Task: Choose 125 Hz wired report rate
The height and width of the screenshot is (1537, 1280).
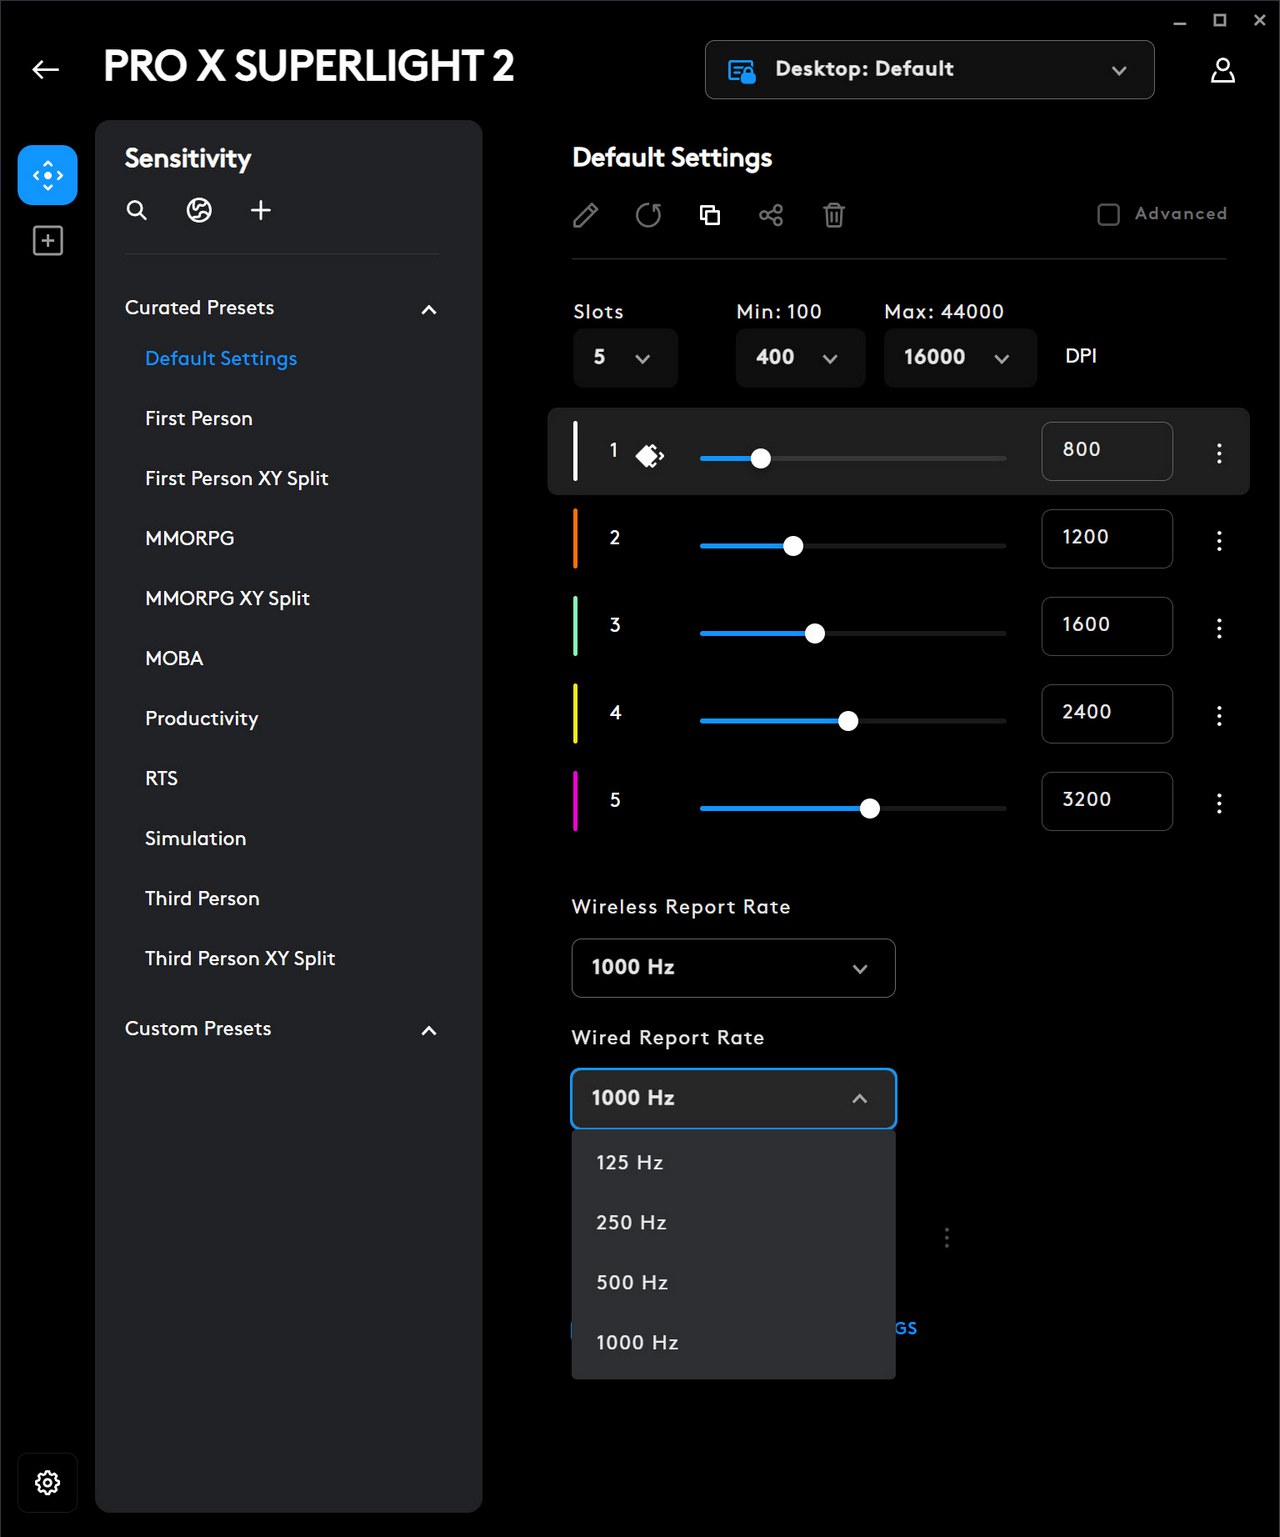Action: 733,1163
